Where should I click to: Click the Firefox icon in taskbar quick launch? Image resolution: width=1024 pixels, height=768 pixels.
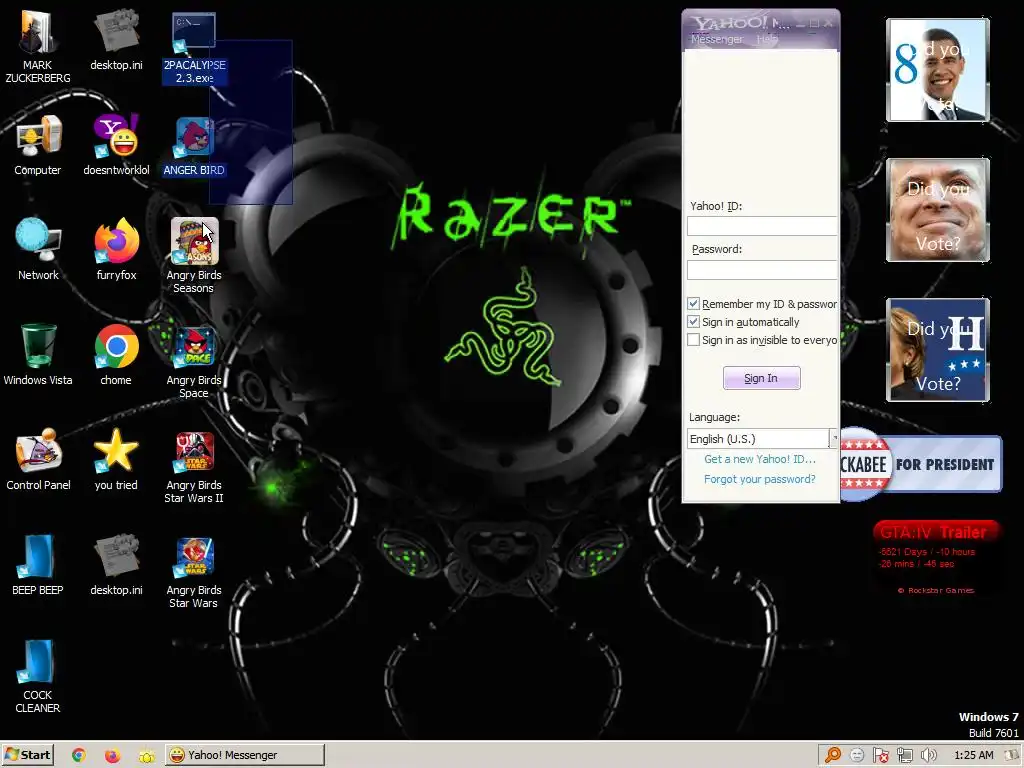click(x=112, y=755)
